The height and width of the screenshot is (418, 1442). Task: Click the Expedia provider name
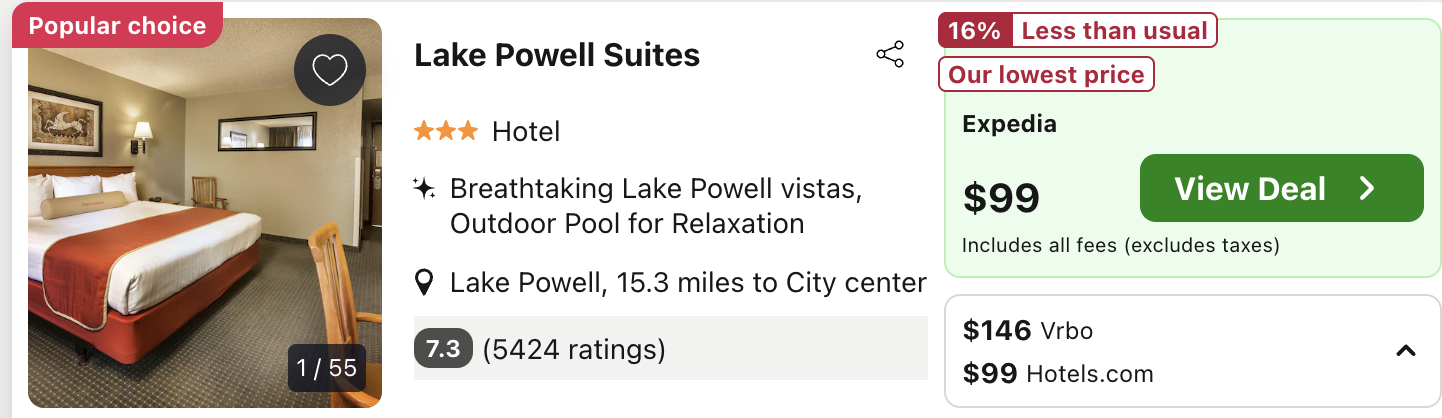click(x=1009, y=125)
